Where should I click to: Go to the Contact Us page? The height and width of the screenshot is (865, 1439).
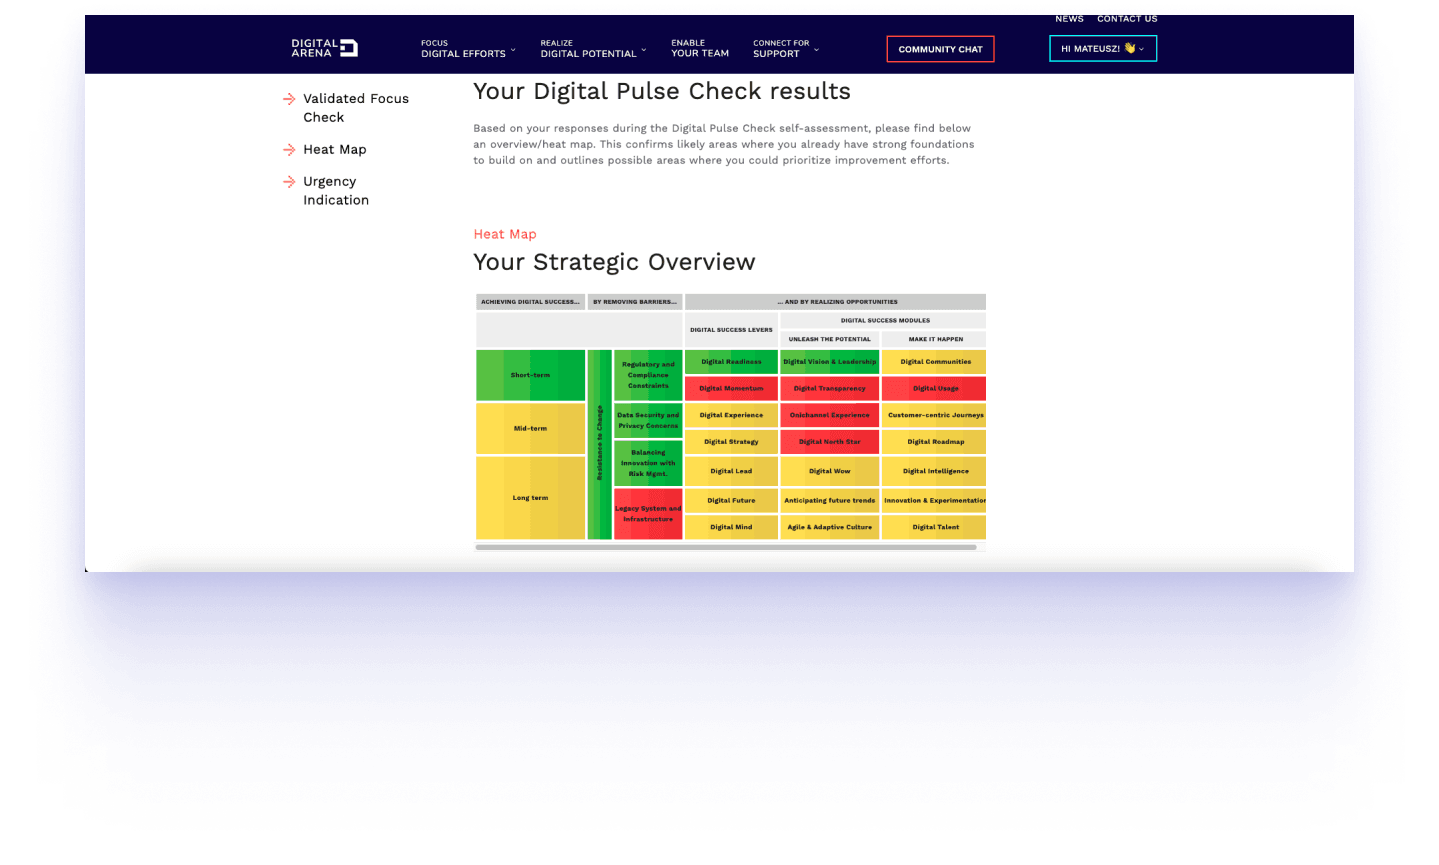pos(1127,19)
